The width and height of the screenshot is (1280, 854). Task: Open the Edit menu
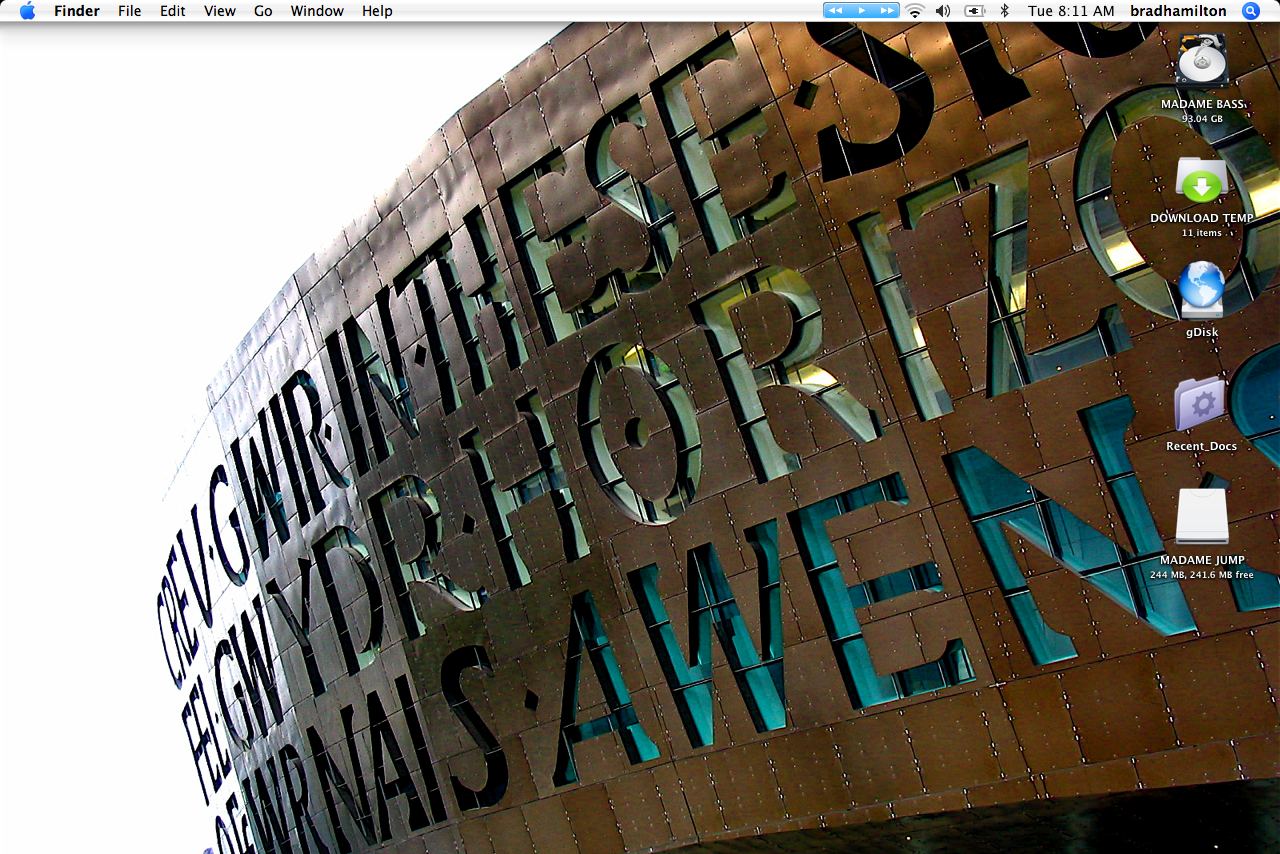pos(173,11)
